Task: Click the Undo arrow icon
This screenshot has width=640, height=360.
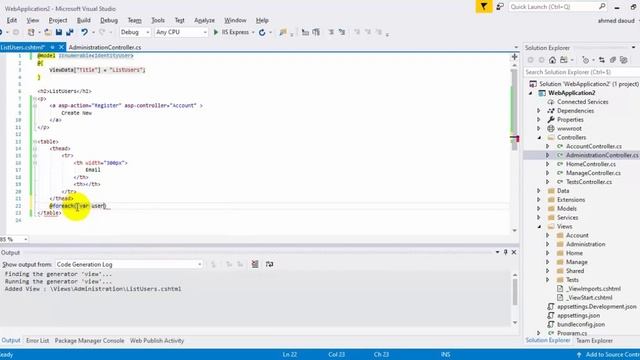Action: [x=84, y=32]
